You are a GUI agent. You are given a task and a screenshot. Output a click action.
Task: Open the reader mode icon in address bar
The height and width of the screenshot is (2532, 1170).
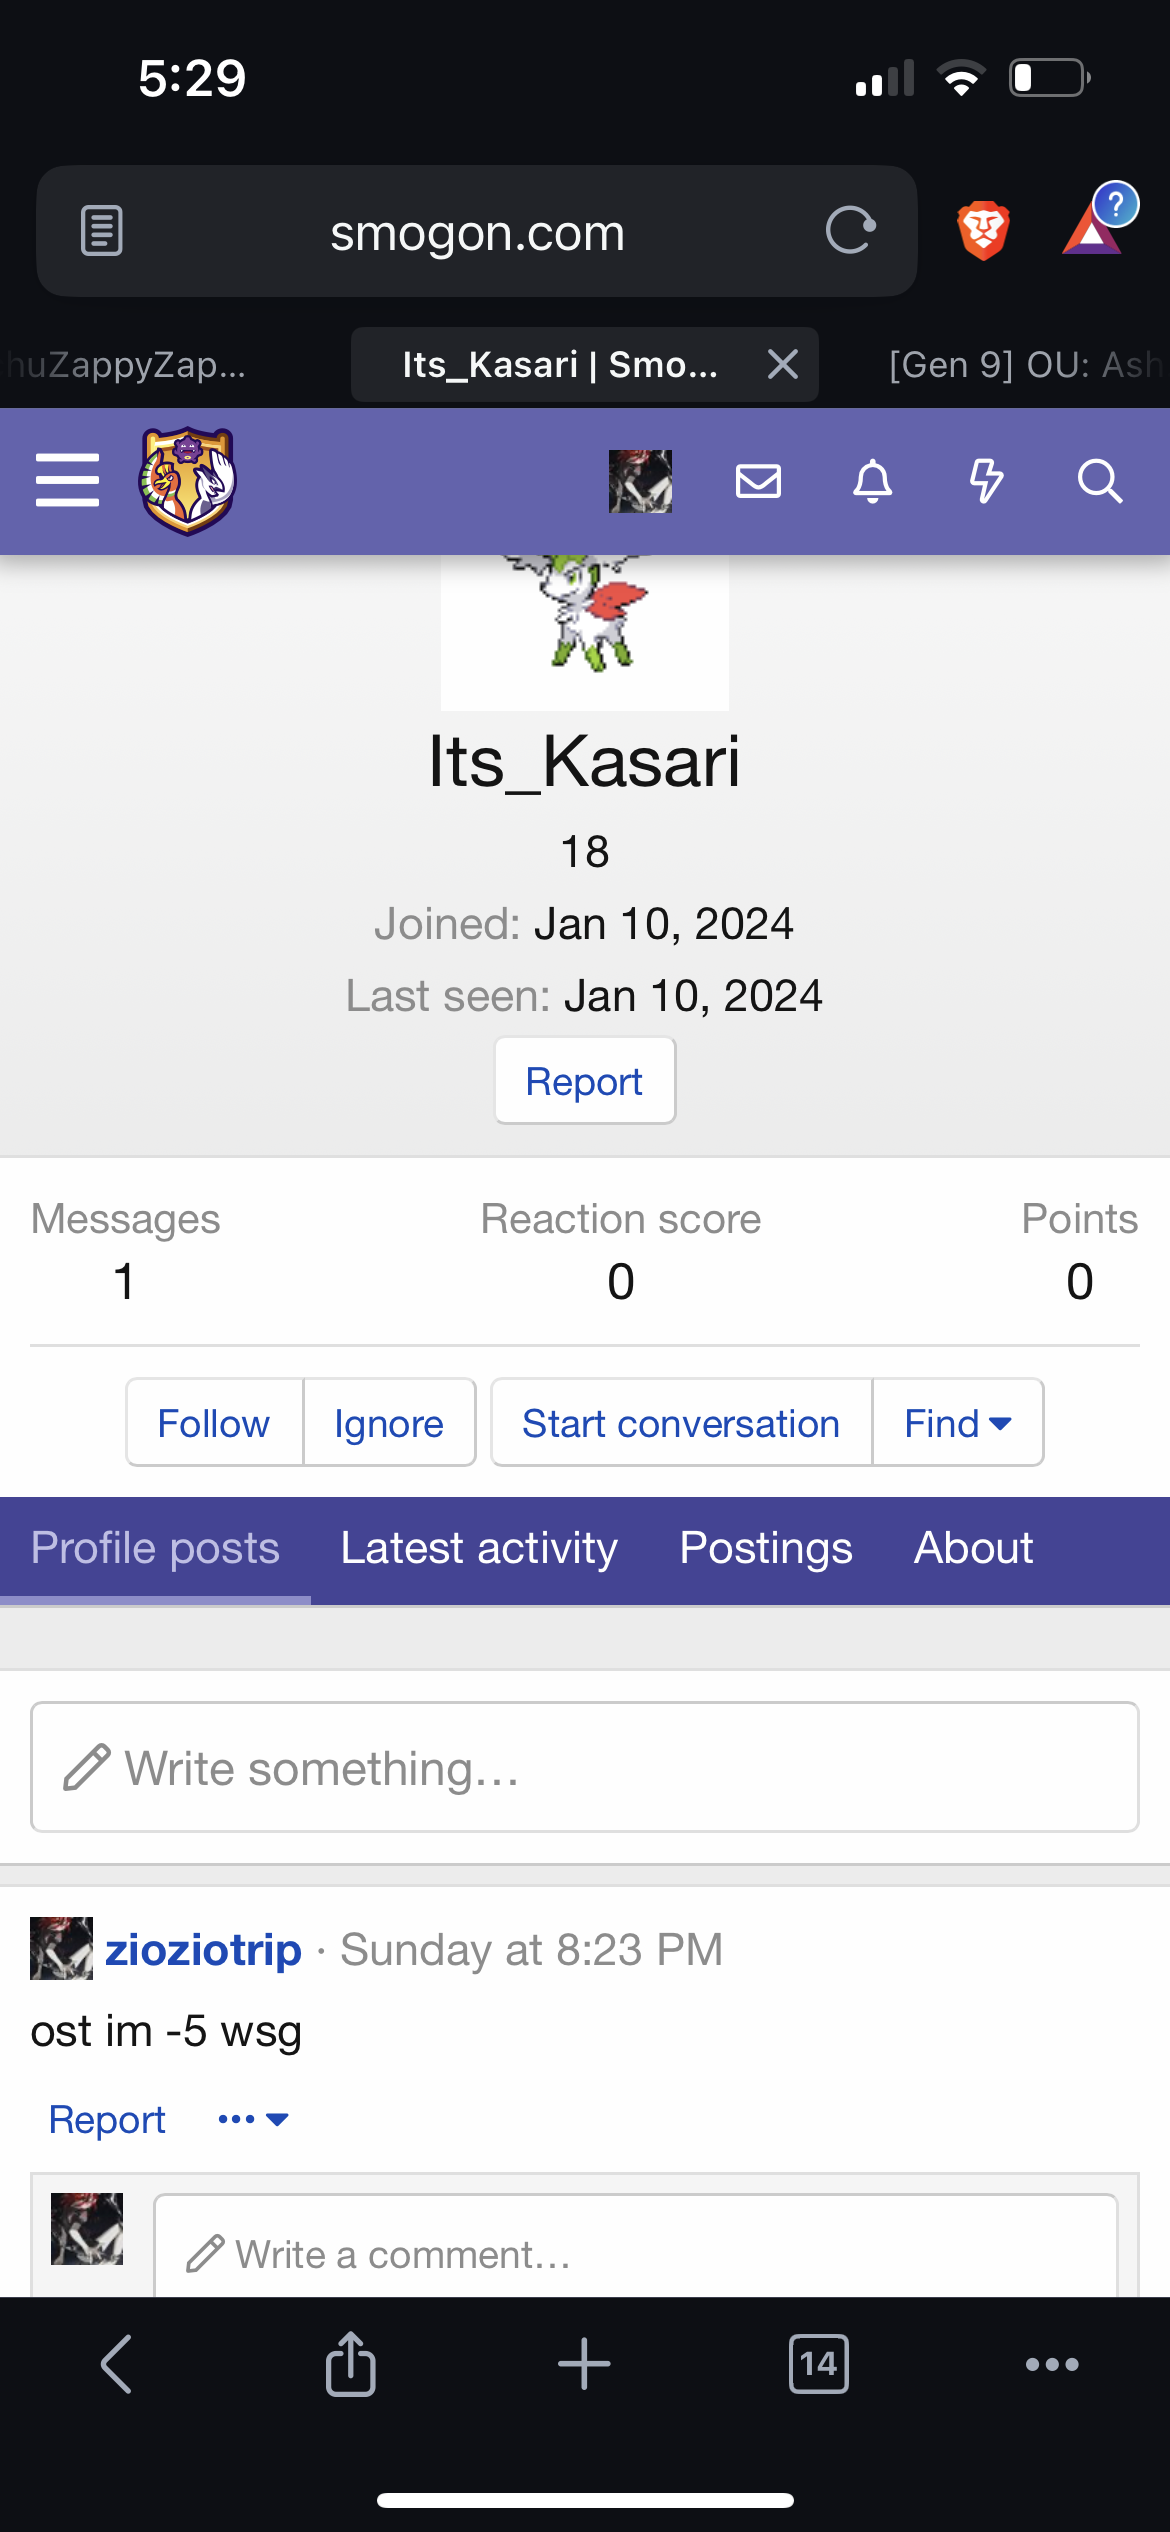pyautogui.click(x=101, y=231)
